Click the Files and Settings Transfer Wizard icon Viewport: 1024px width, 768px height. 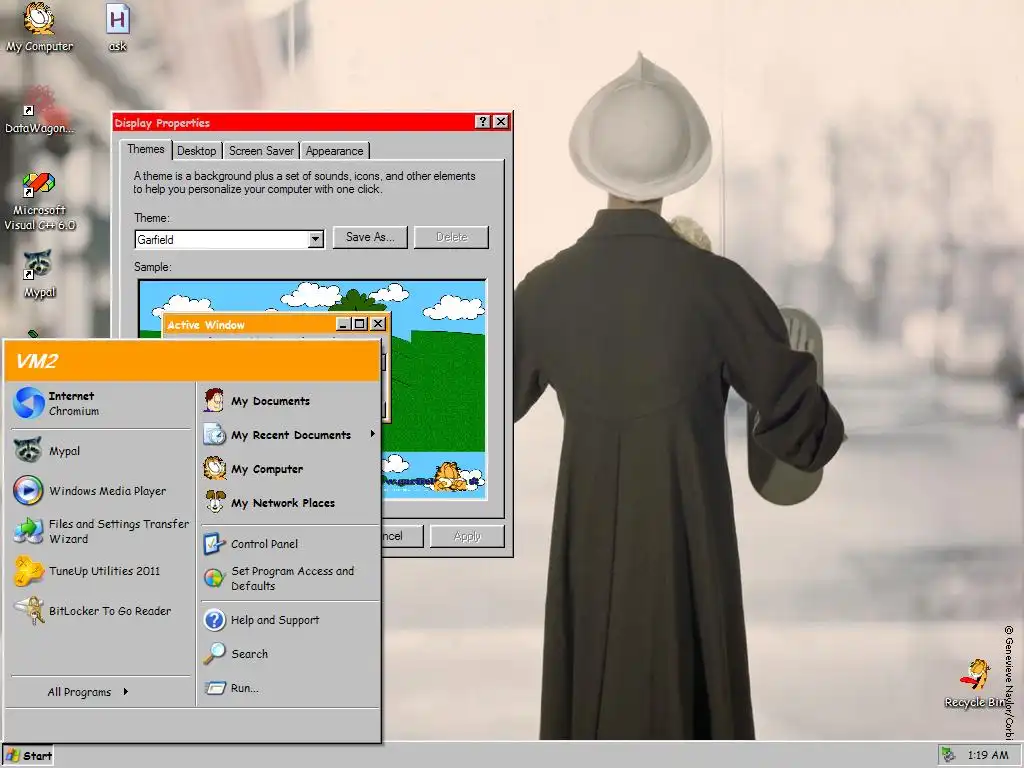(x=28, y=530)
